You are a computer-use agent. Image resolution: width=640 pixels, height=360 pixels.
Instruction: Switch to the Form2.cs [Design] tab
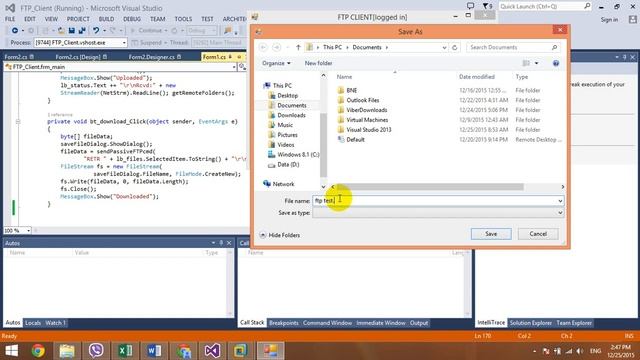78,57
